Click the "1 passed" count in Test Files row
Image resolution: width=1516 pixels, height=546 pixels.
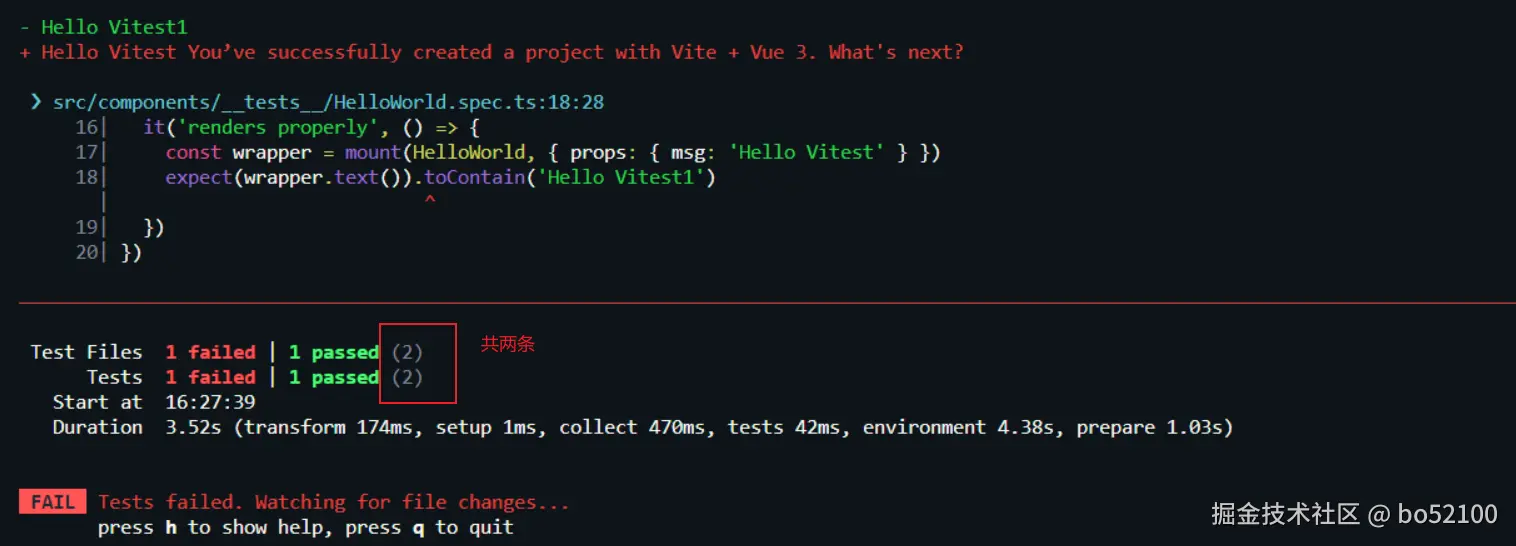coord(333,352)
